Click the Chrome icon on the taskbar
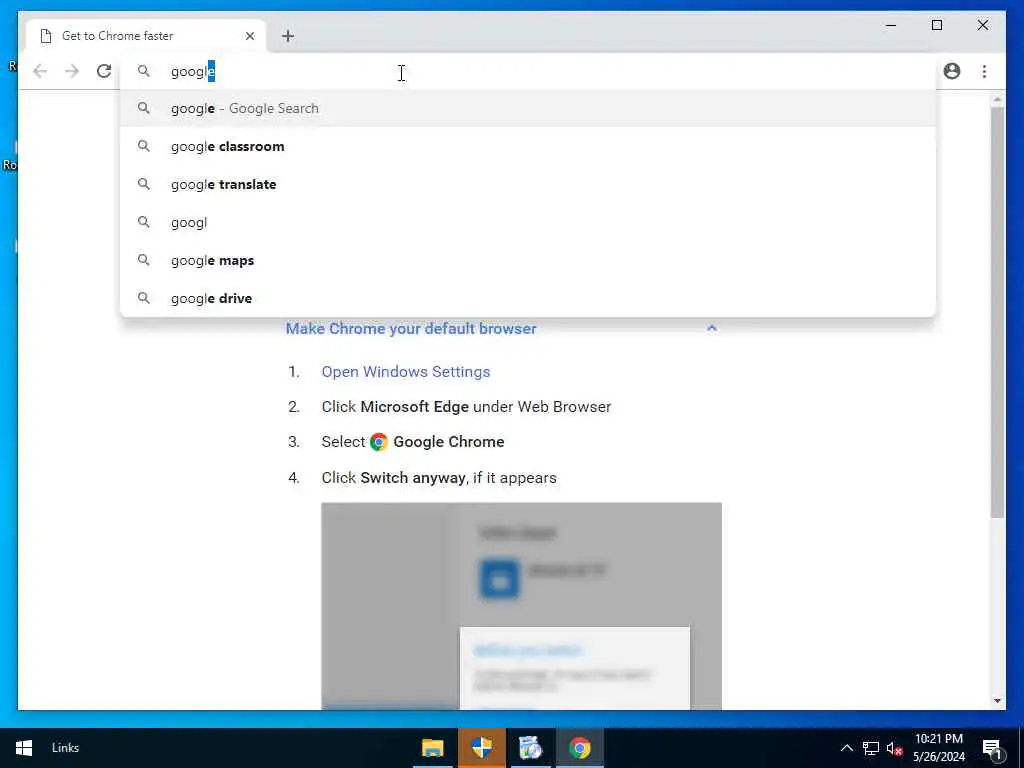 coord(579,748)
